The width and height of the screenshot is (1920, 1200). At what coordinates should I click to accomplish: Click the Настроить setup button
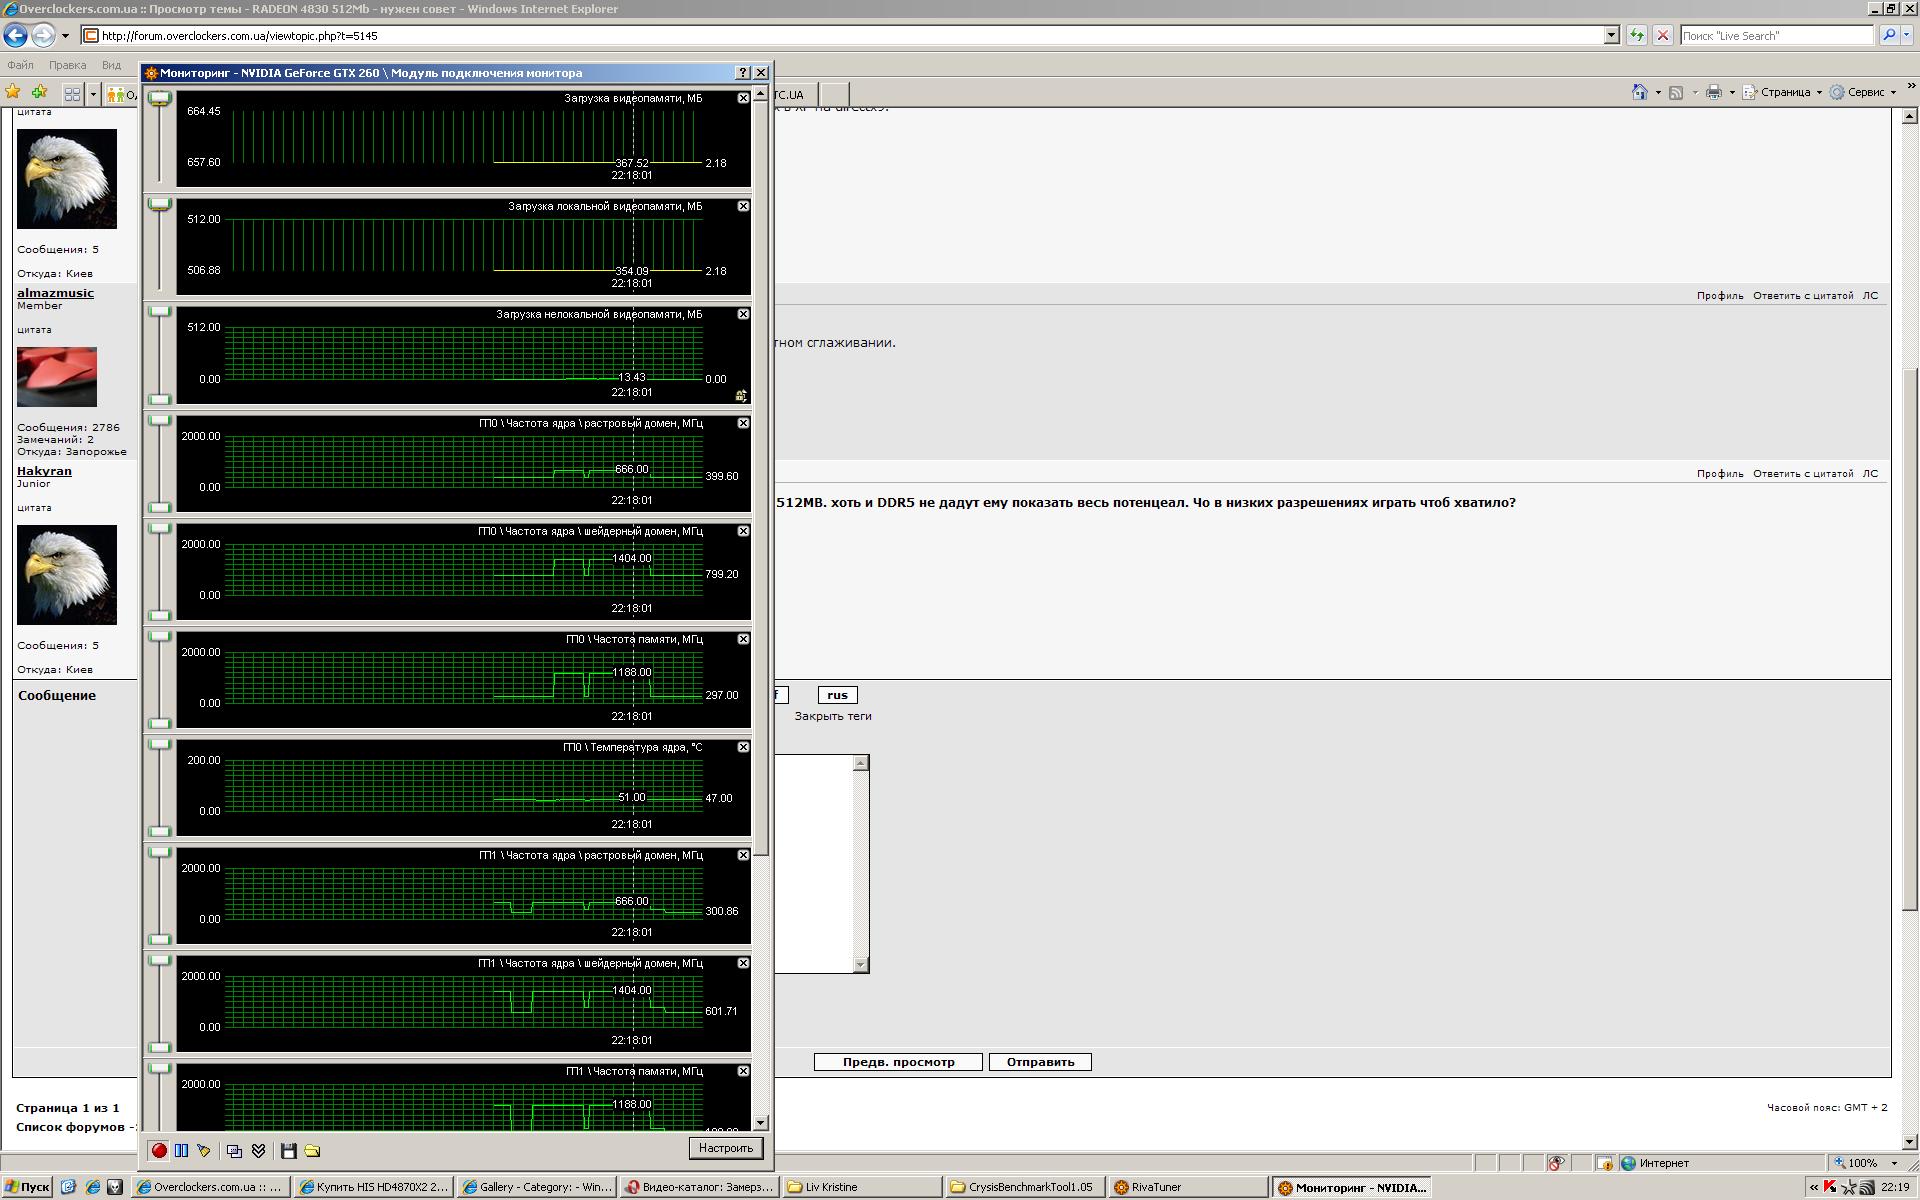tap(725, 1148)
